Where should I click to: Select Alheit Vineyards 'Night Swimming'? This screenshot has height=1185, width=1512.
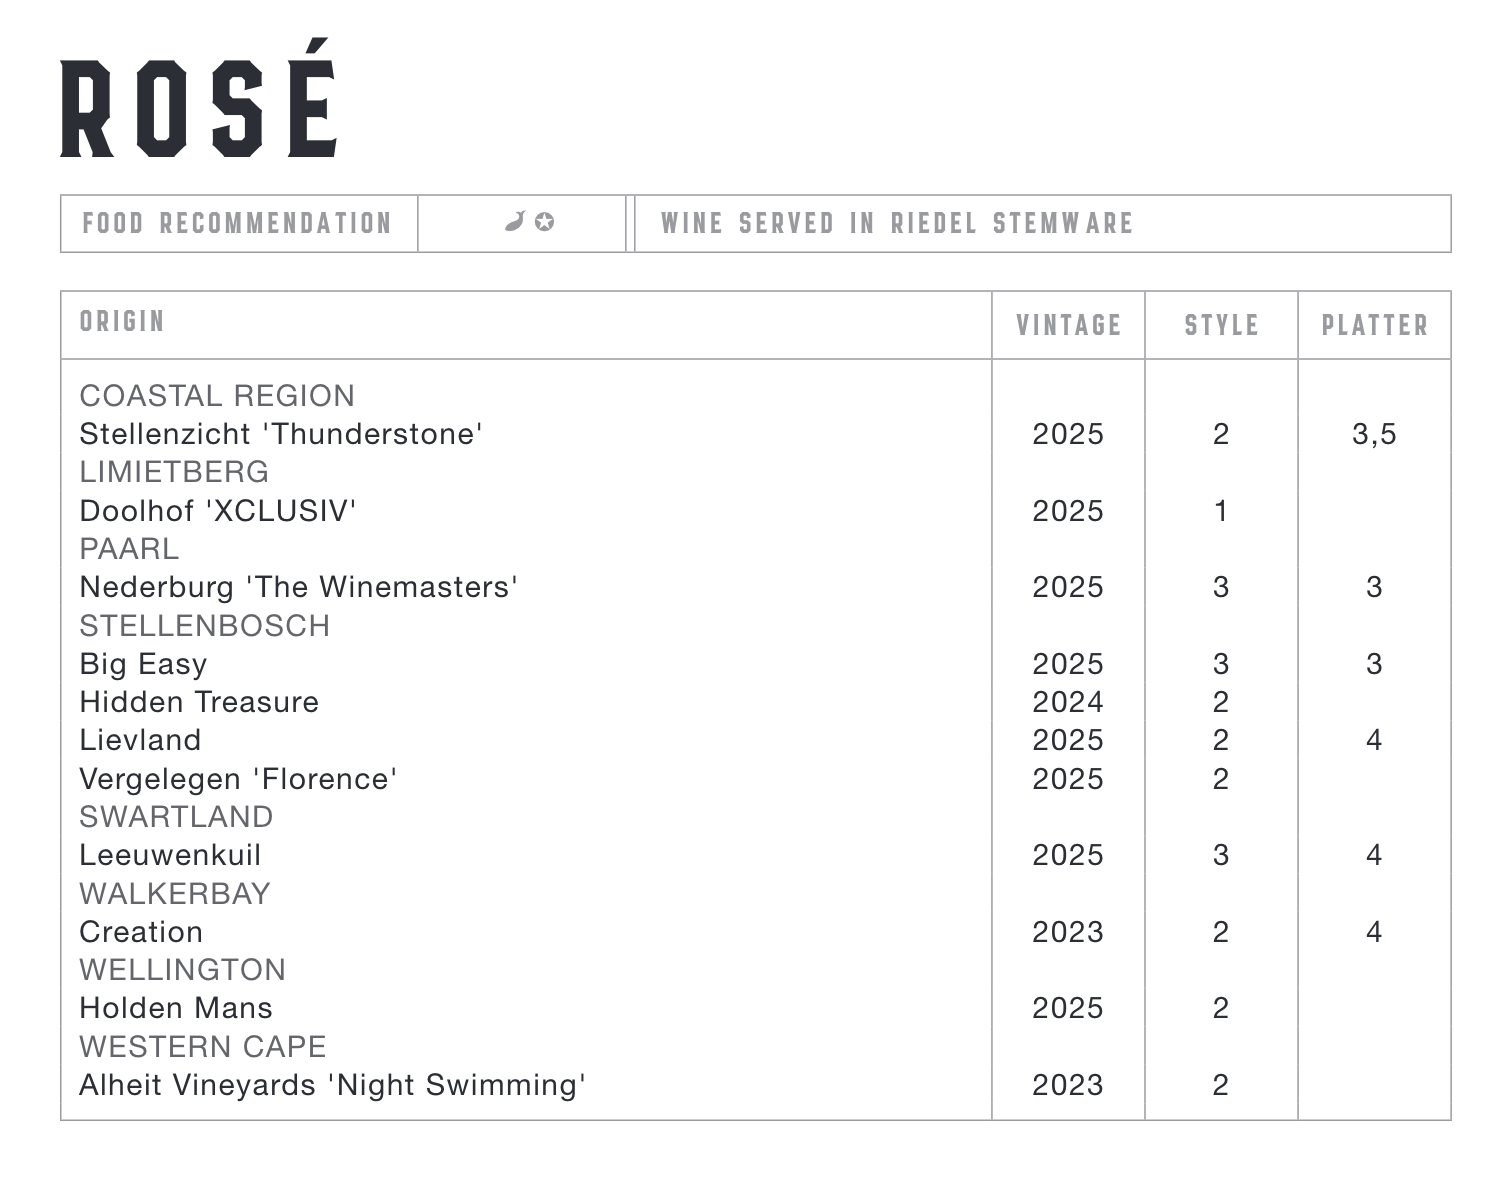(333, 1085)
